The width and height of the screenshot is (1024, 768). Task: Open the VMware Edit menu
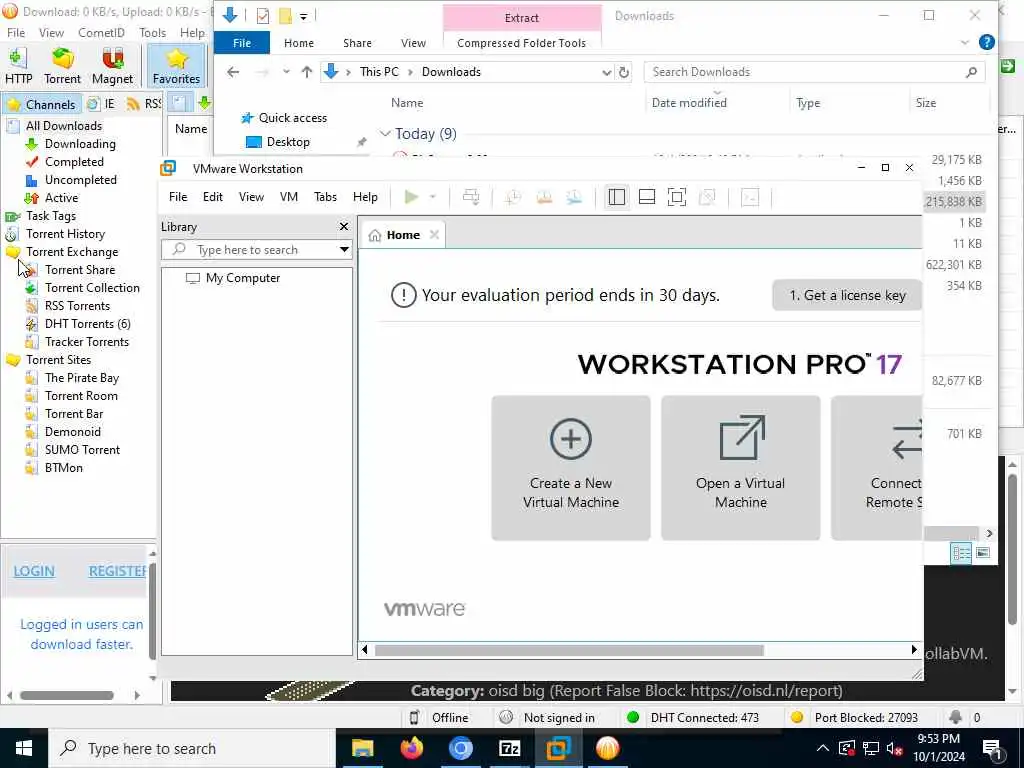[x=213, y=197]
